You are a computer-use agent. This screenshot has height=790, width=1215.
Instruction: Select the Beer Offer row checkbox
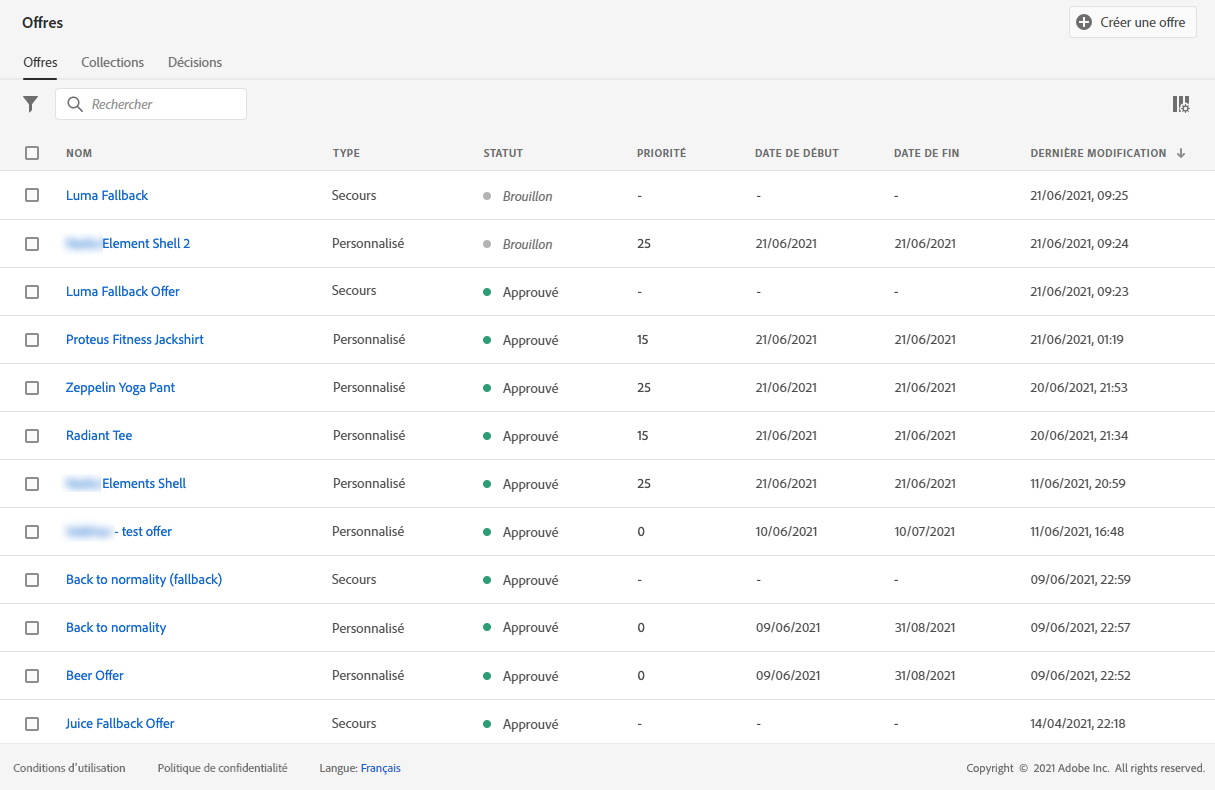32,676
